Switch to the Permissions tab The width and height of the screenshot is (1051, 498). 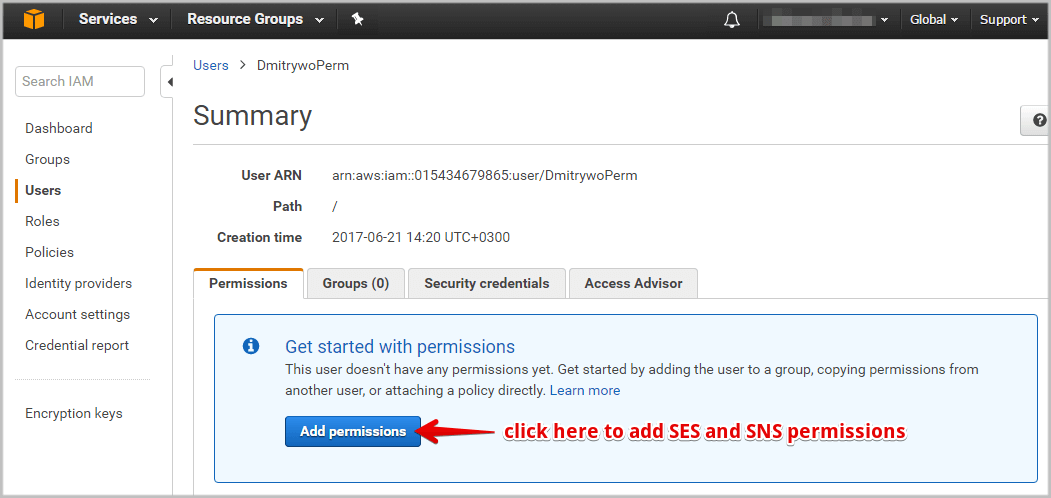click(x=249, y=284)
